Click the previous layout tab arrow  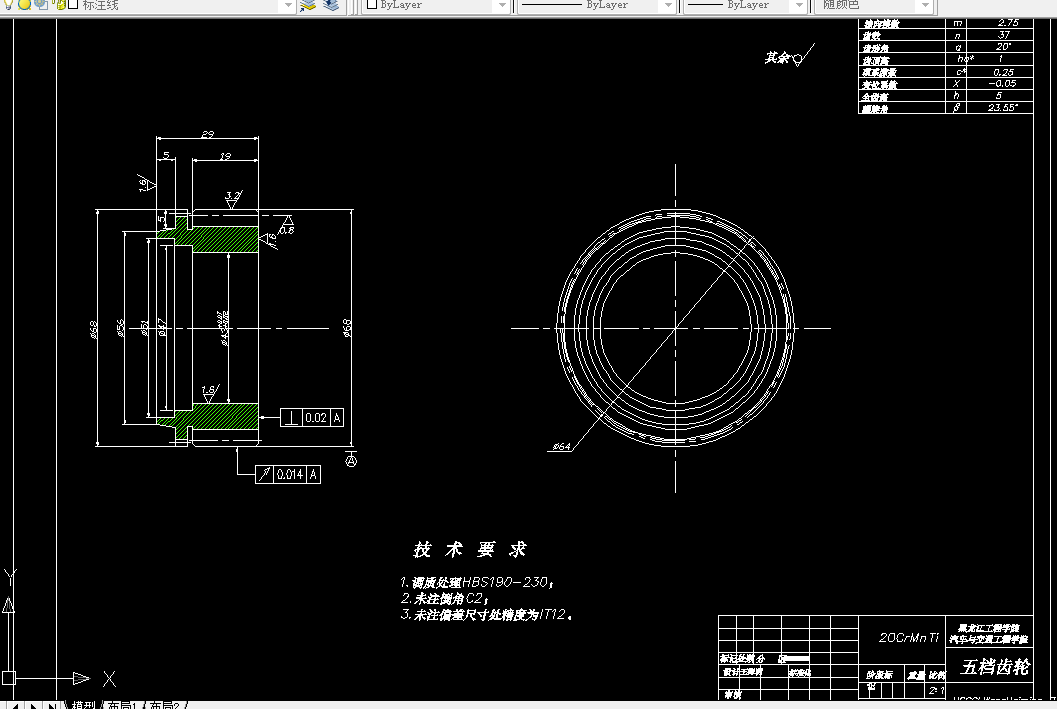(18, 706)
